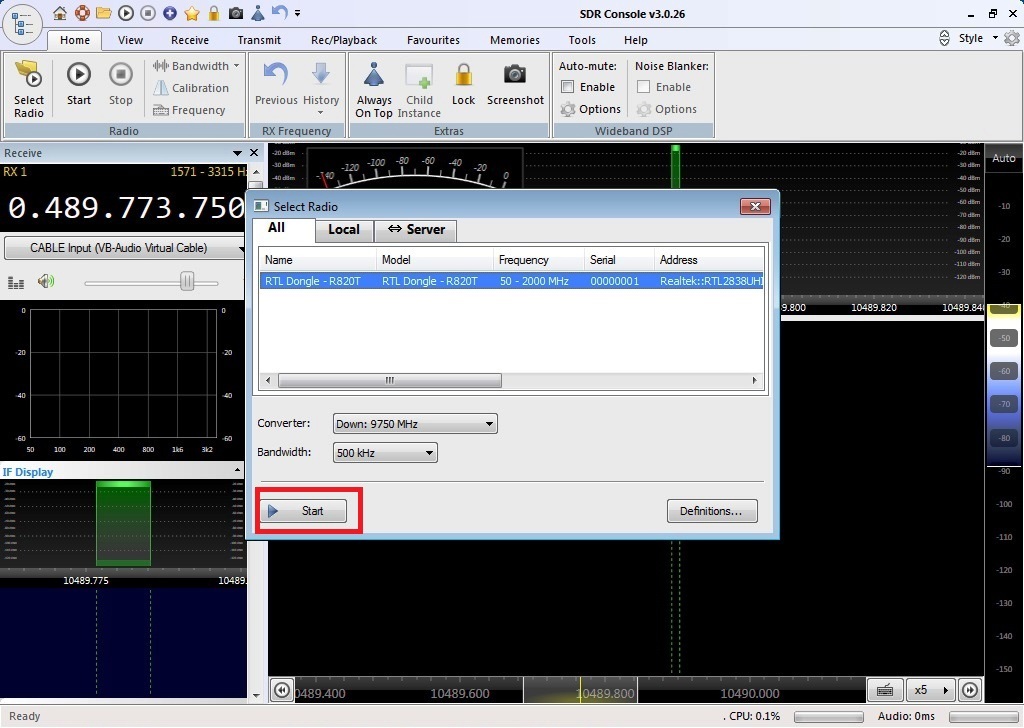1024x728 pixels.
Task: Click the Start button in the dialog
Action: point(304,511)
